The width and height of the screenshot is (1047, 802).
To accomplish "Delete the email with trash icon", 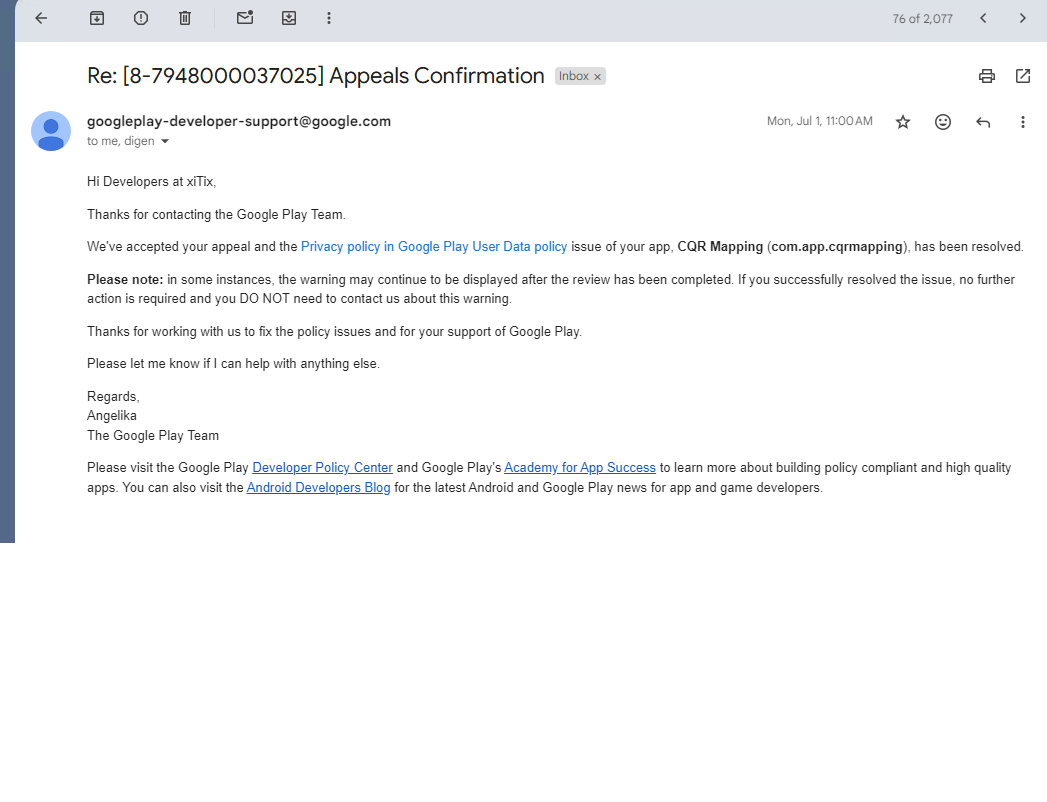I will click(x=185, y=18).
